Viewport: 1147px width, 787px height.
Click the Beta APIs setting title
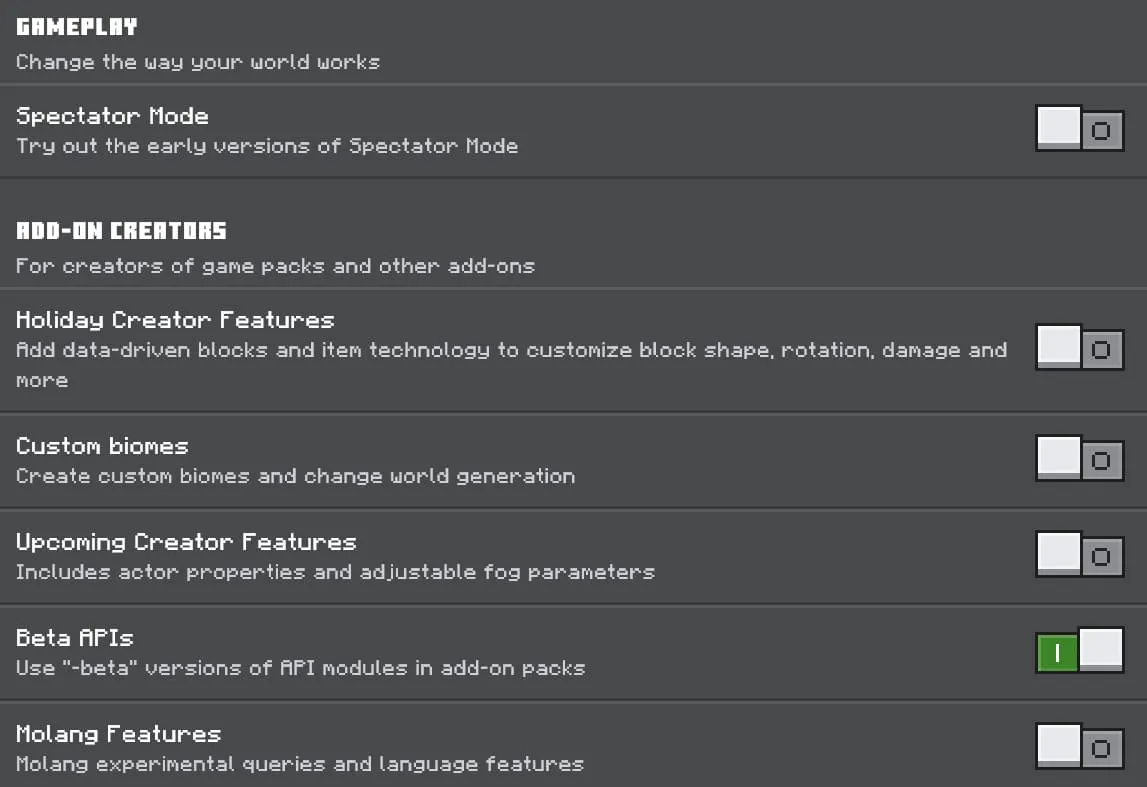coord(75,638)
